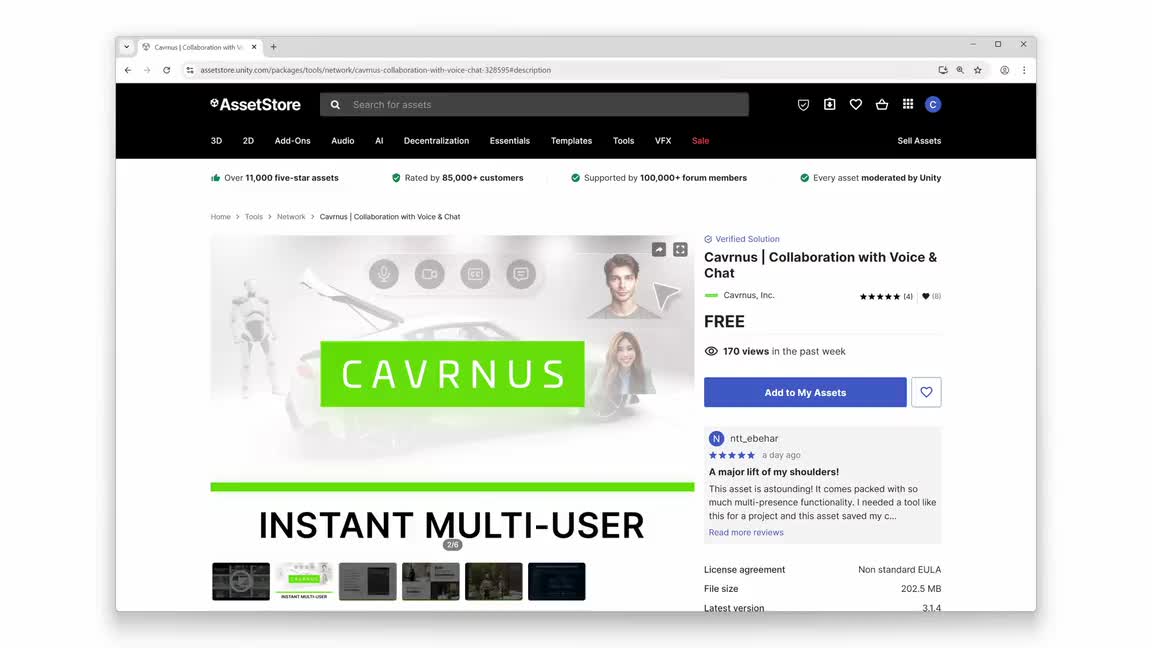Viewport: 1152px width, 648px height.
Task: Click the Verified Solution badge
Action: [x=742, y=239]
